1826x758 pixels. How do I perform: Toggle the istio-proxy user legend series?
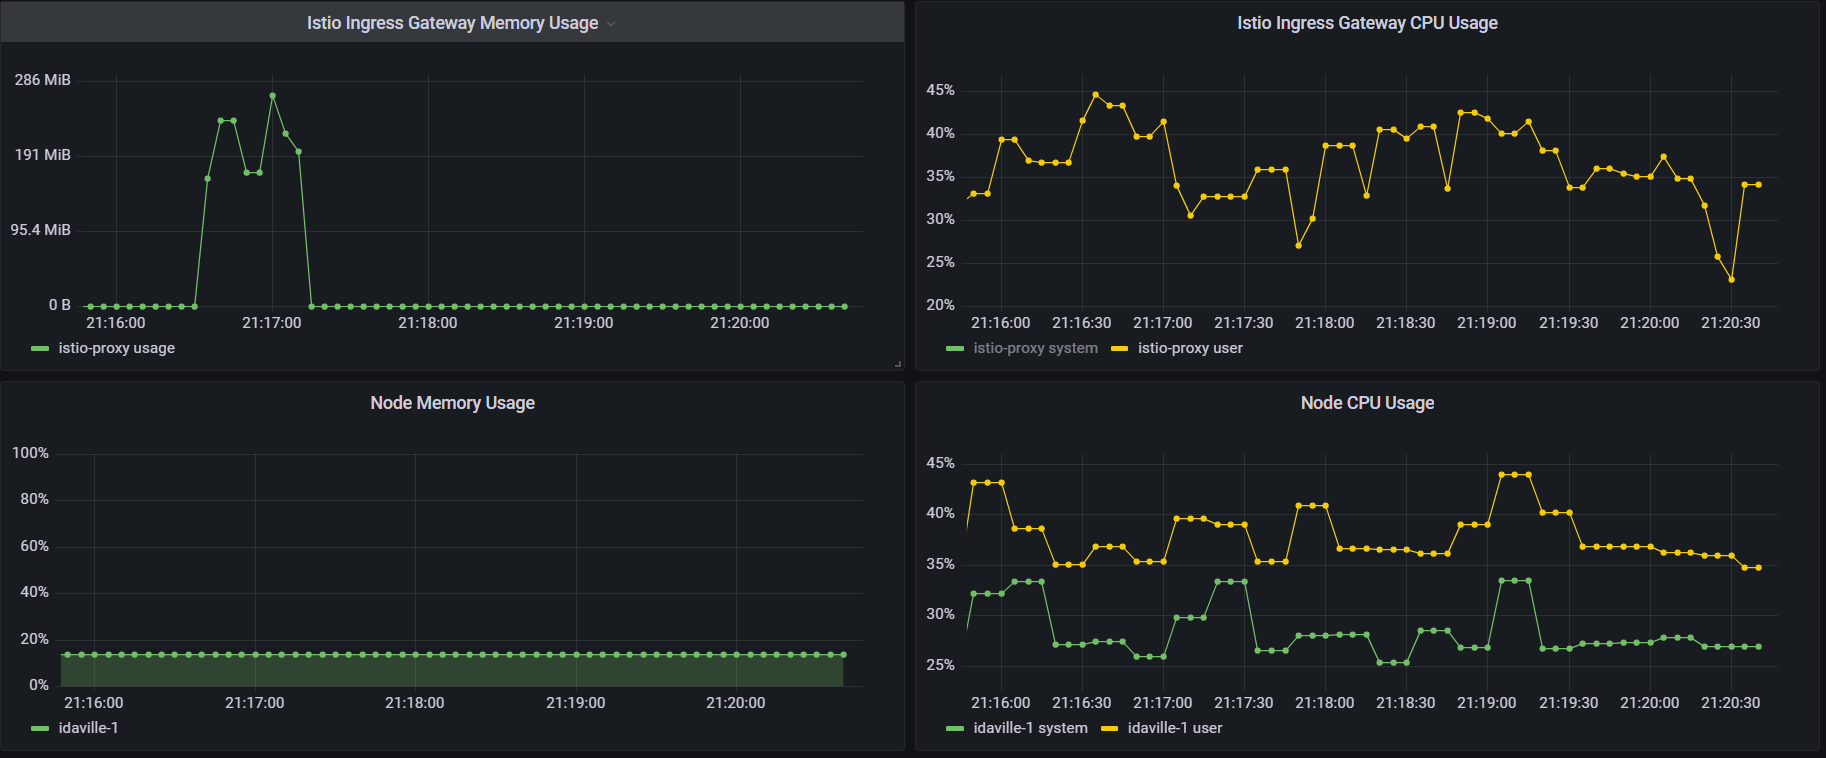pos(1190,348)
